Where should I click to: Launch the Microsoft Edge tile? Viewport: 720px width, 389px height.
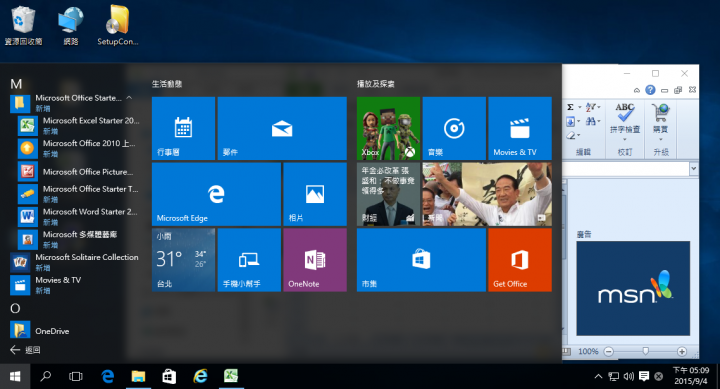216,194
